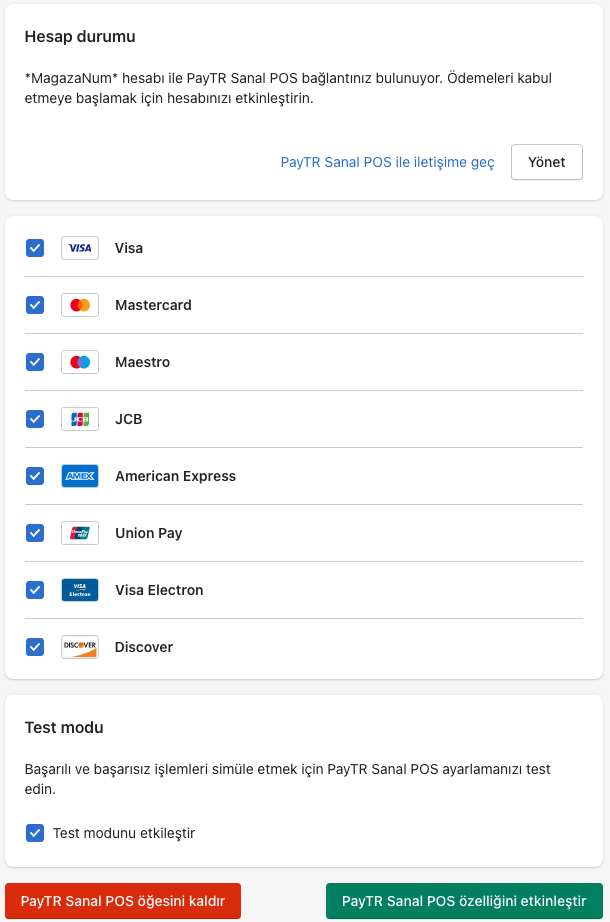Deselect the American Express checkbox

[35, 476]
